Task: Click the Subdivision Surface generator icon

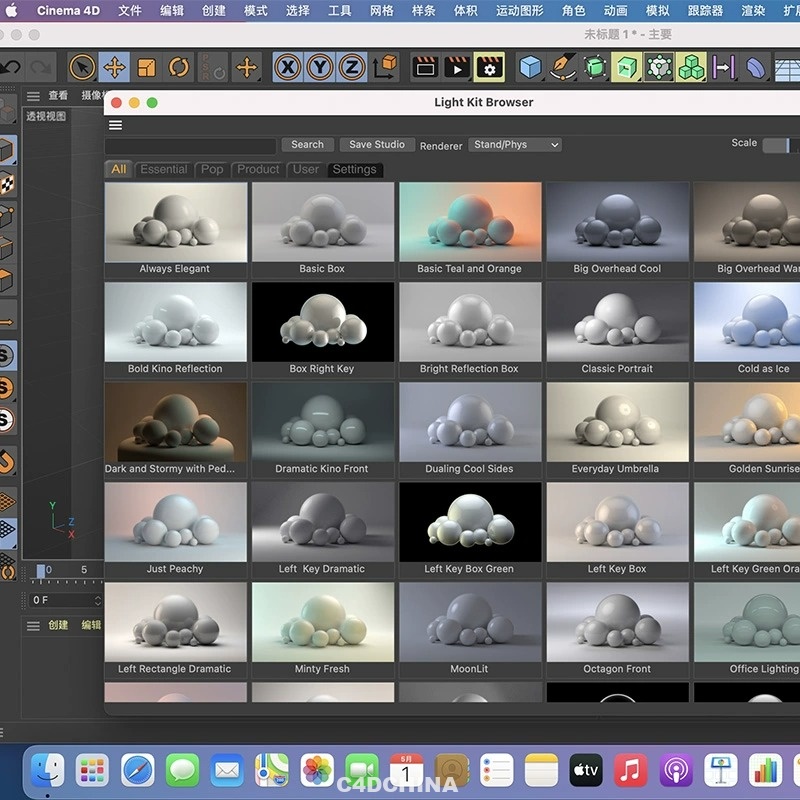Action: [595, 67]
